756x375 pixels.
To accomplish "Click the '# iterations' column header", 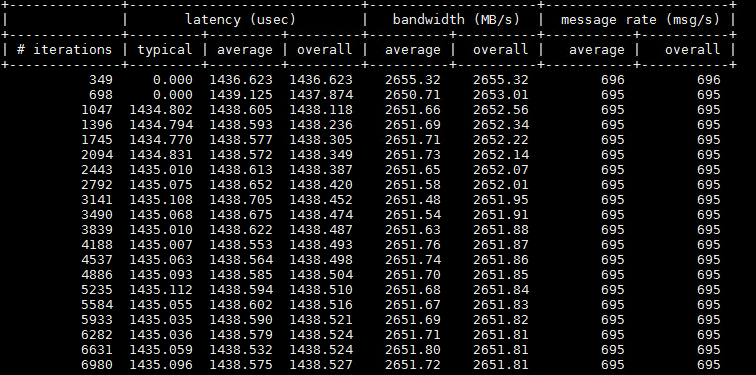I will 64,50.
